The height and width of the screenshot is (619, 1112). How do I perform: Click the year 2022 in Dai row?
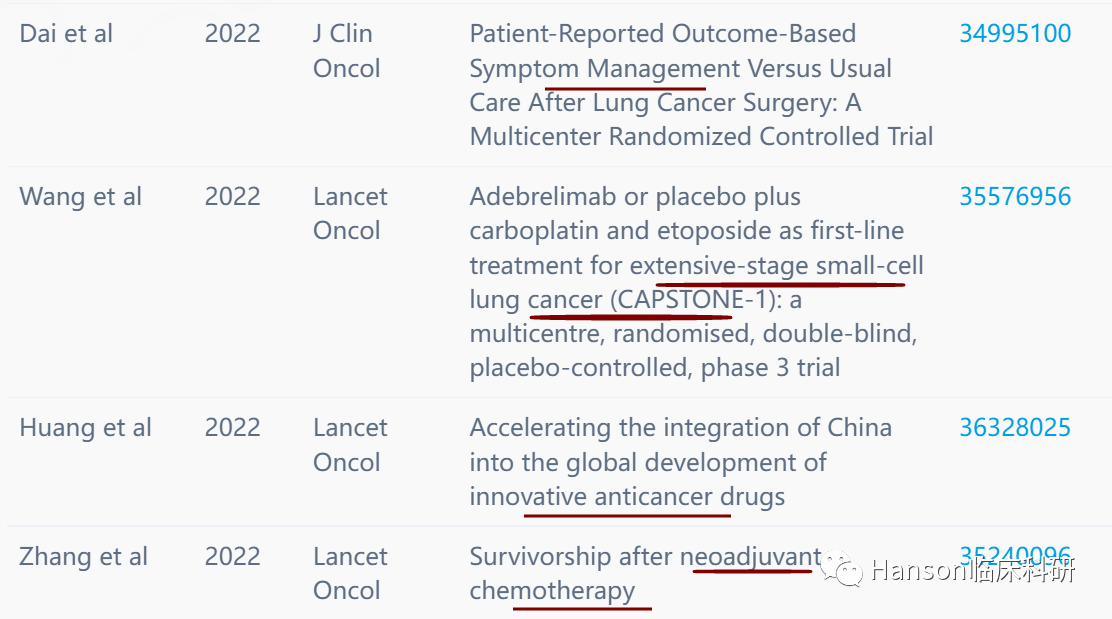click(233, 33)
